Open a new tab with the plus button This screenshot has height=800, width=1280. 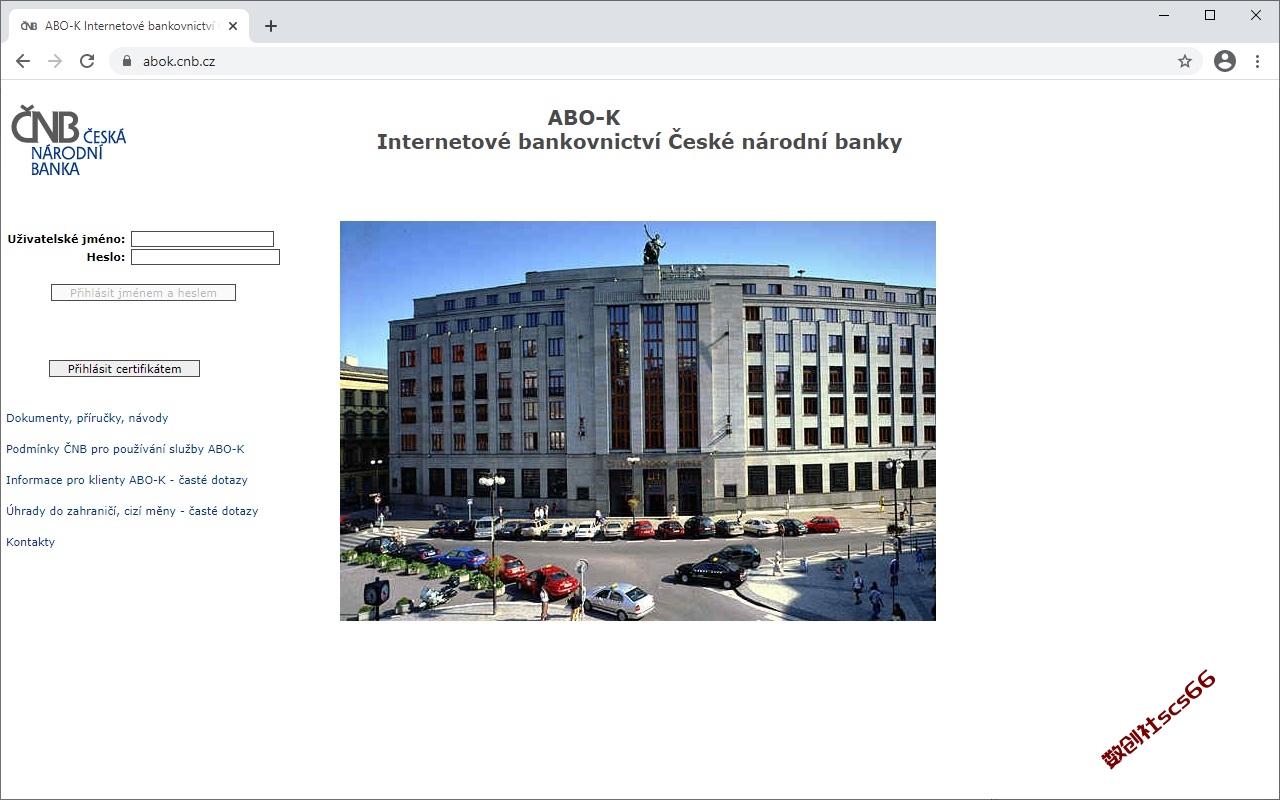tap(271, 26)
